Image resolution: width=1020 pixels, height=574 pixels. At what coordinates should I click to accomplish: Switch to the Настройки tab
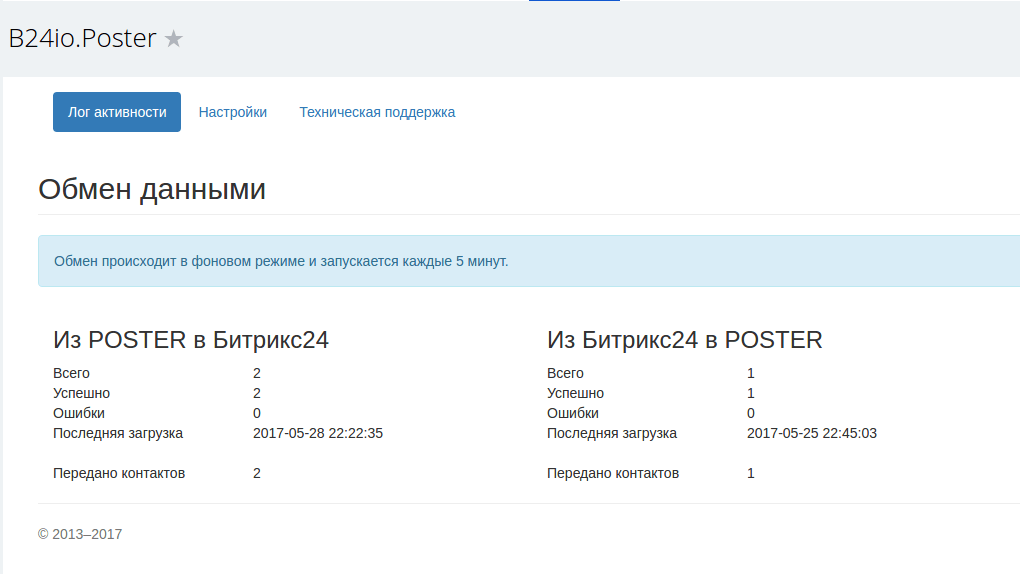(233, 112)
